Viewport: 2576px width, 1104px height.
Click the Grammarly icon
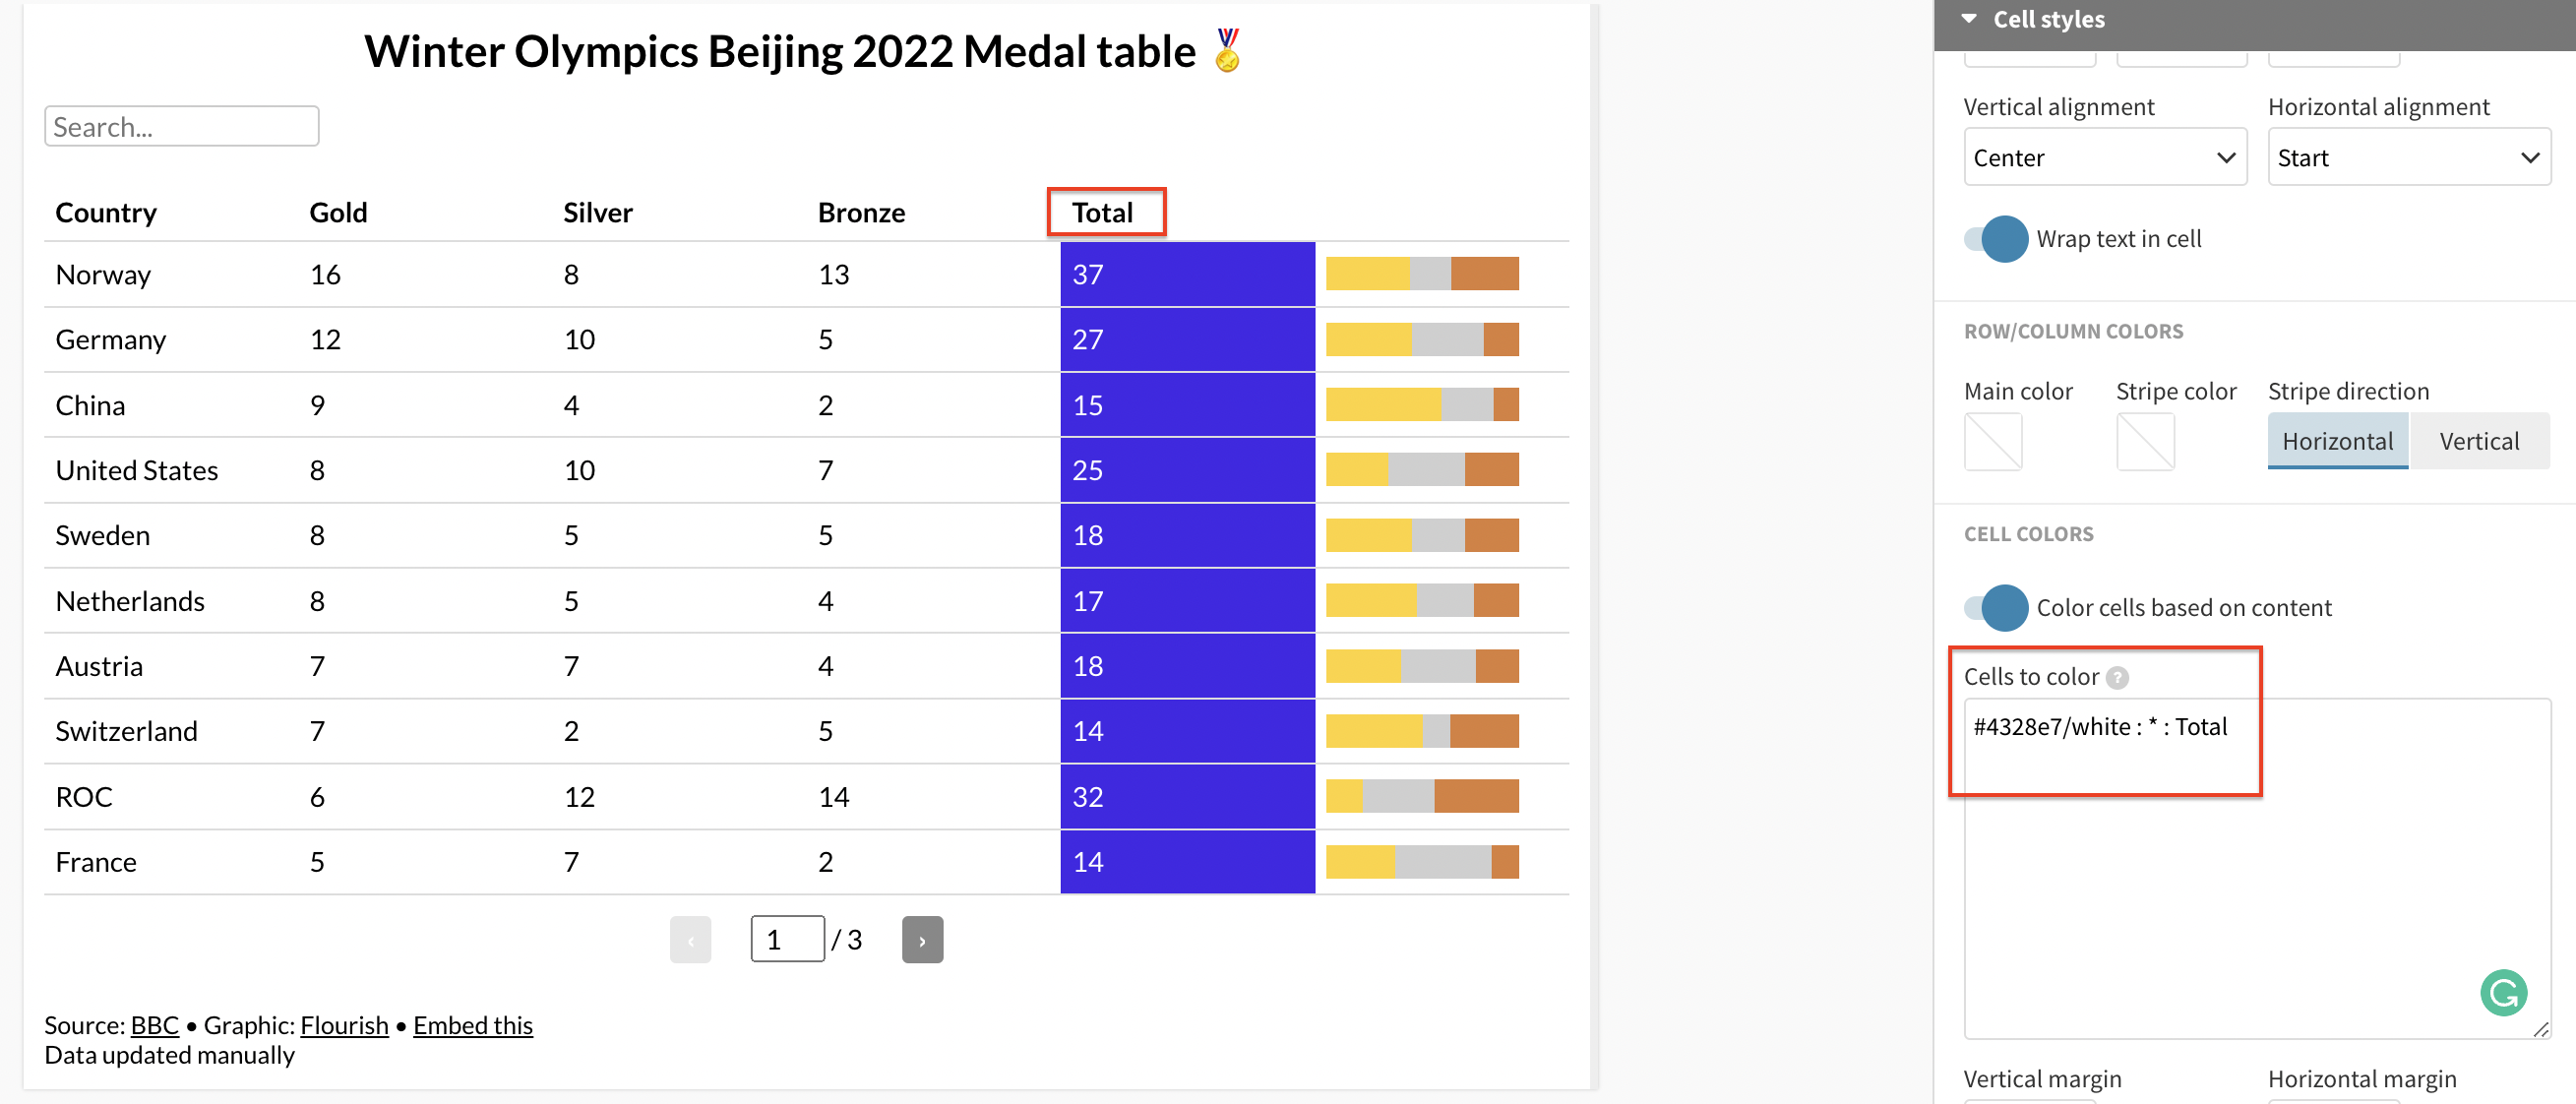click(x=2506, y=993)
